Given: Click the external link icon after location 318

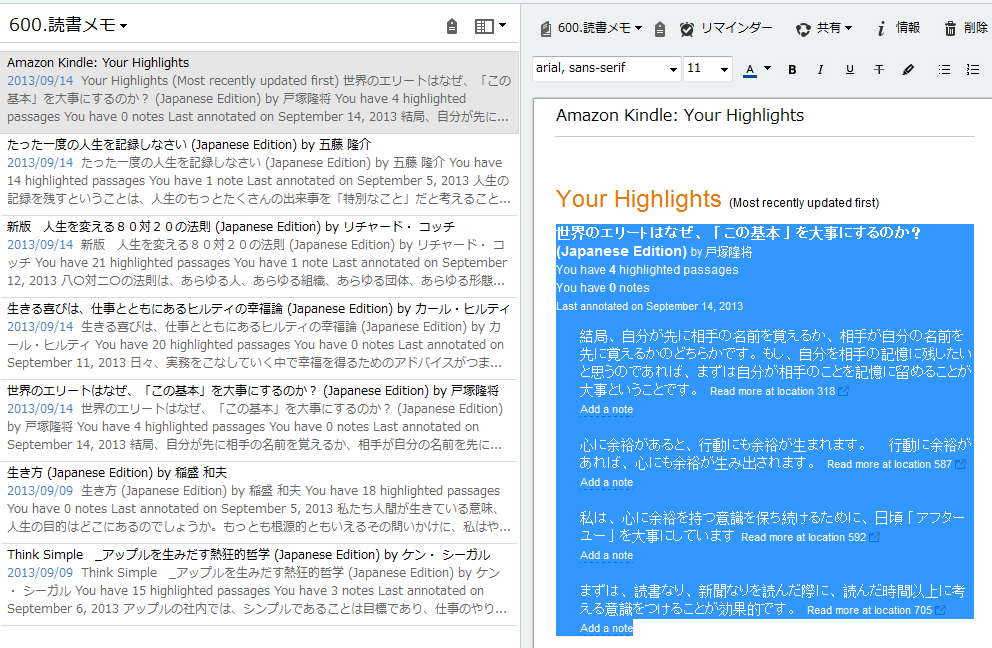Looking at the screenshot, I should point(843,391).
